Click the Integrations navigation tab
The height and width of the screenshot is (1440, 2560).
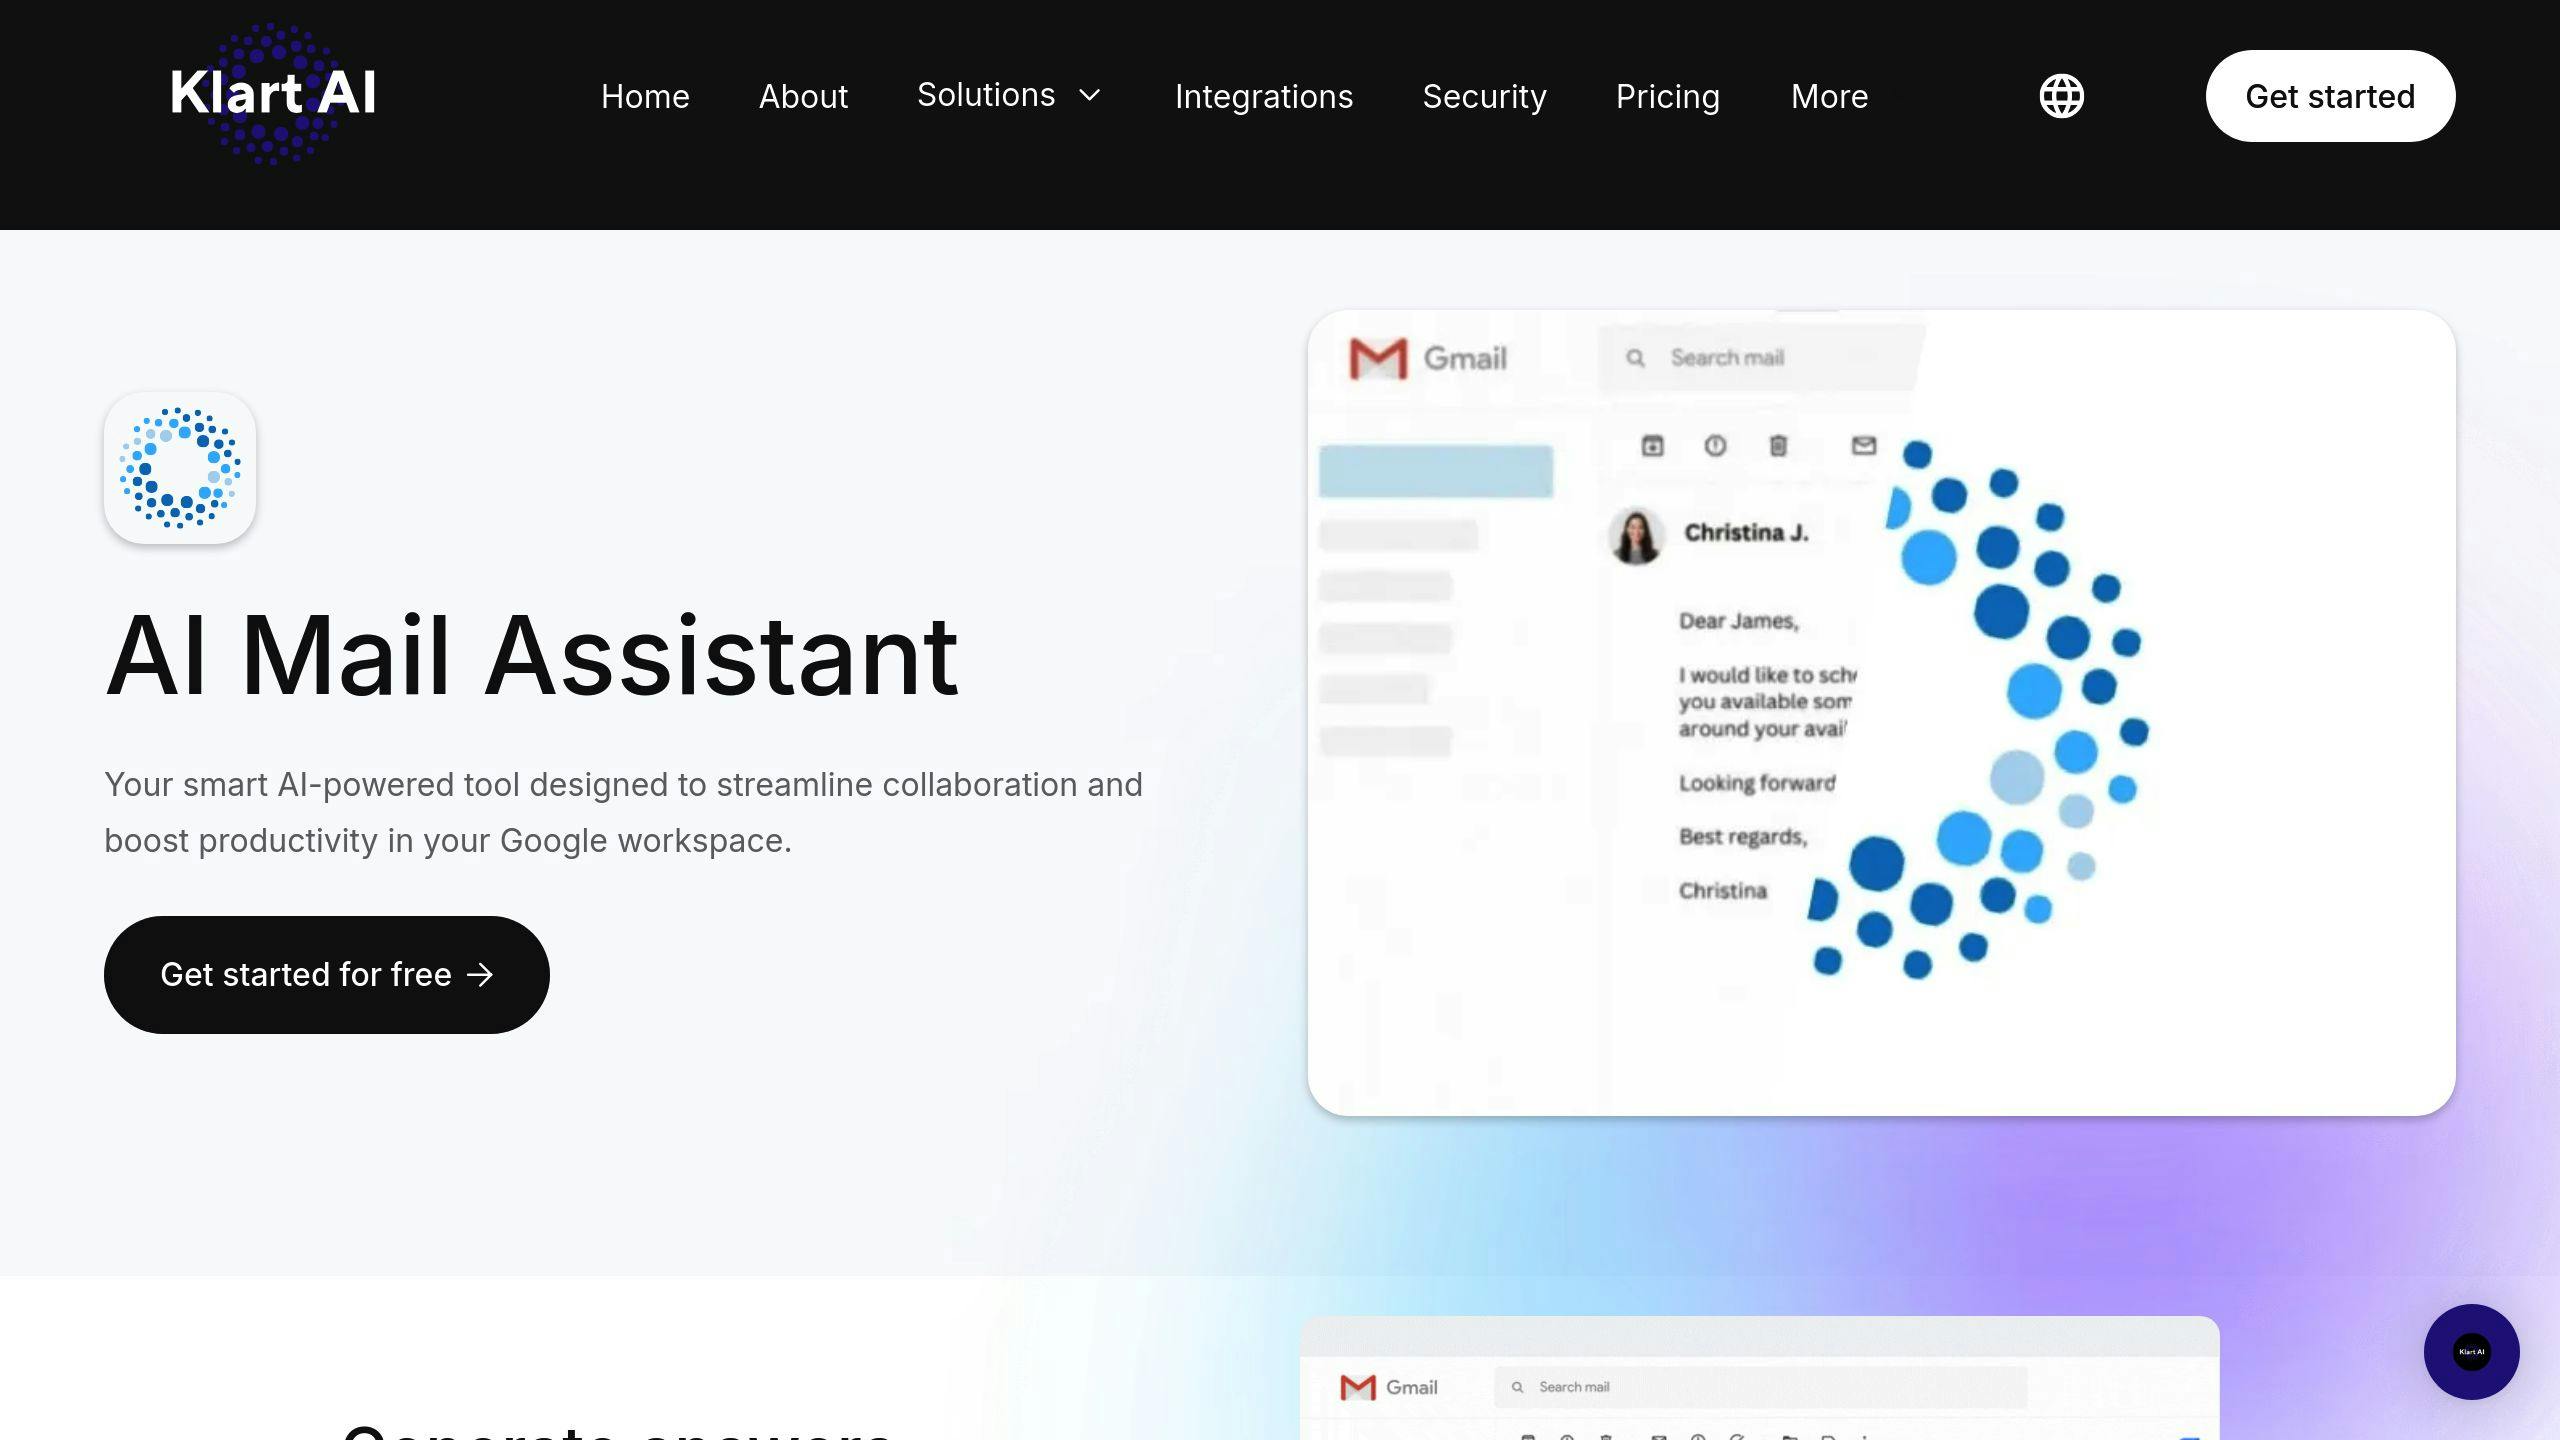(1262, 95)
